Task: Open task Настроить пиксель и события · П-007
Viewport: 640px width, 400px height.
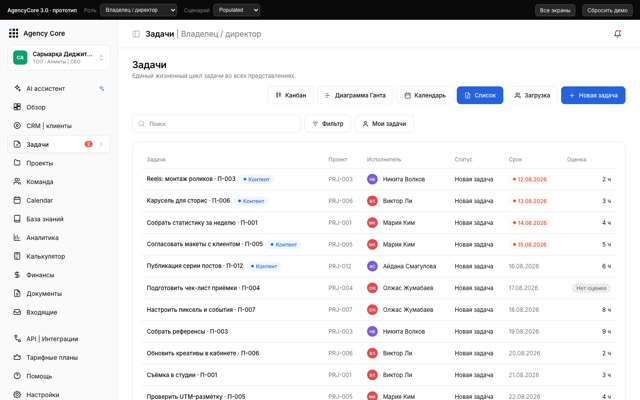Action: [x=201, y=309]
